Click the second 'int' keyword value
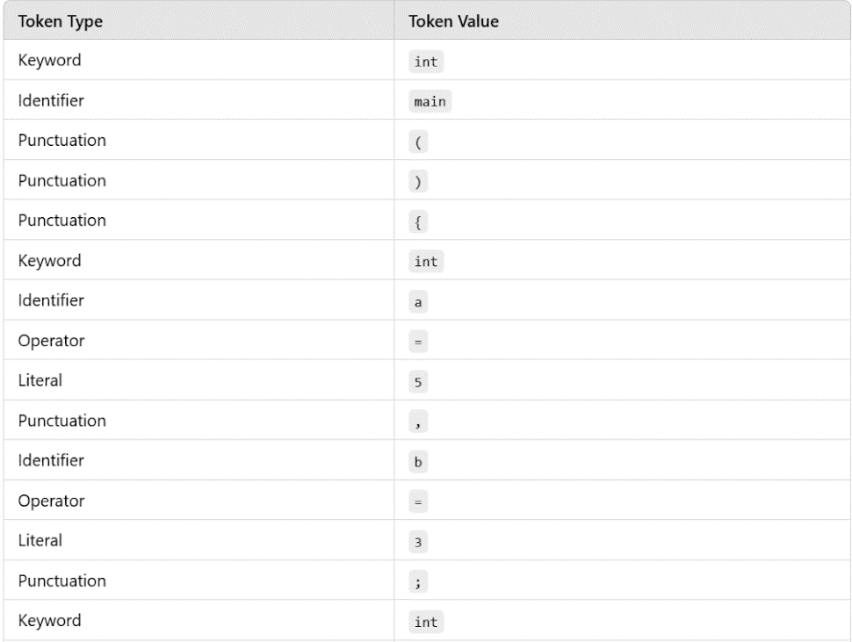This screenshot has height=642, width=852. [426, 261]
